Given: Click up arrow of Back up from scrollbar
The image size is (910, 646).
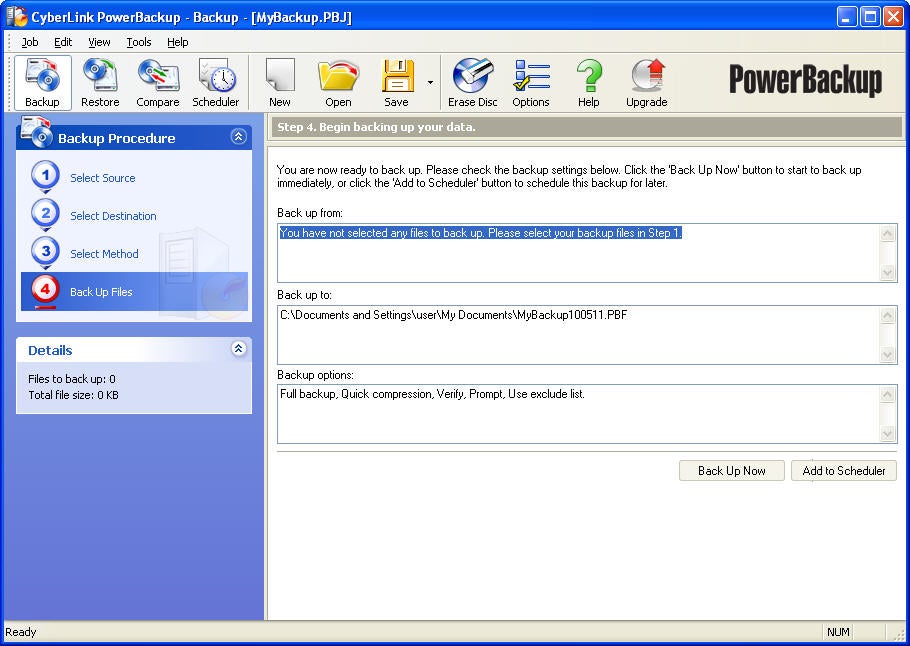Looking at the screenshot, I should click(x=887, y=234).
